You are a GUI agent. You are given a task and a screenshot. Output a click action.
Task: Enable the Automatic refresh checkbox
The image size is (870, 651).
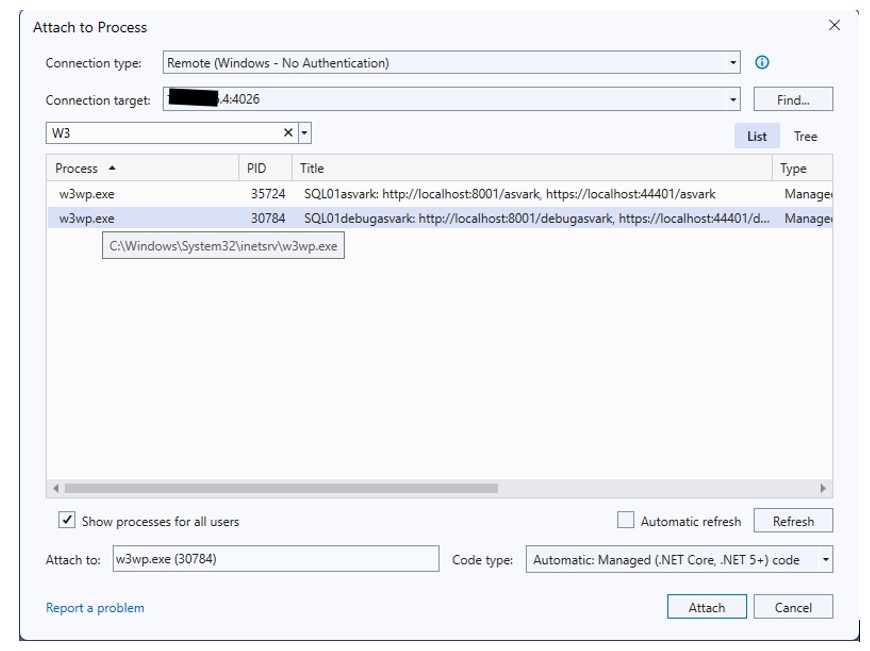(626, 521)
